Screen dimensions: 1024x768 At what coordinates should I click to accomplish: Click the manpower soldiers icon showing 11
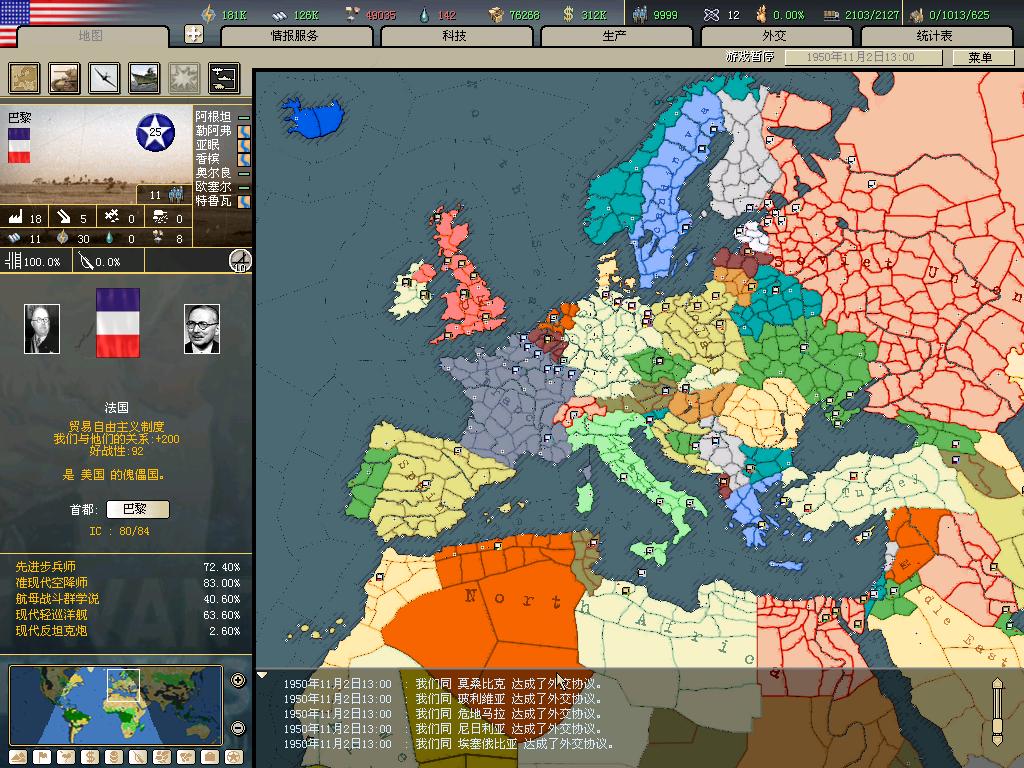[175, 194]
